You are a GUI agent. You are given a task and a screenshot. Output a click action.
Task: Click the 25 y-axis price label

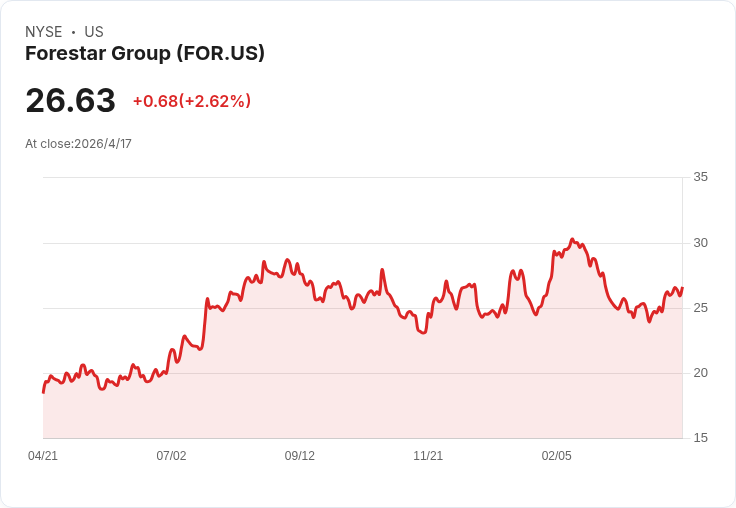coord(700,308)
